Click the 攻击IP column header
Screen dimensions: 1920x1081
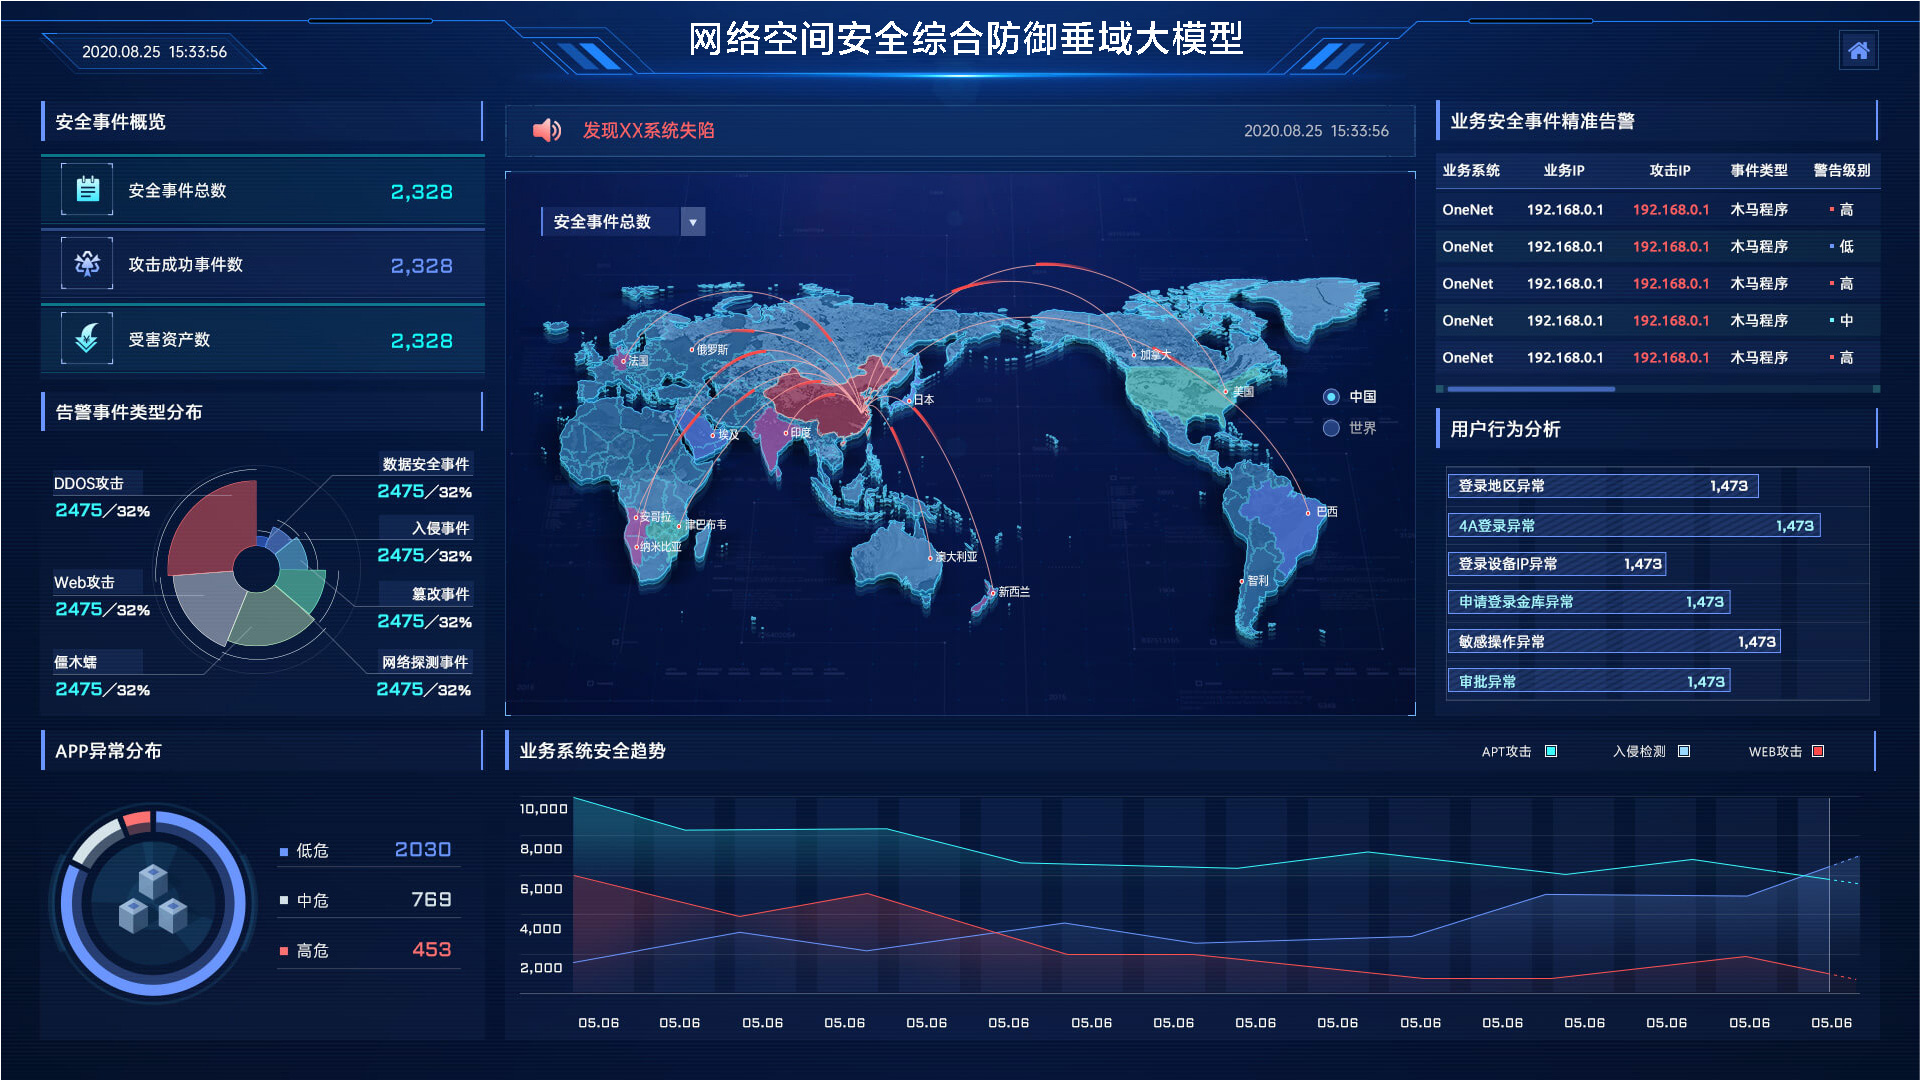pos(1670,171)
